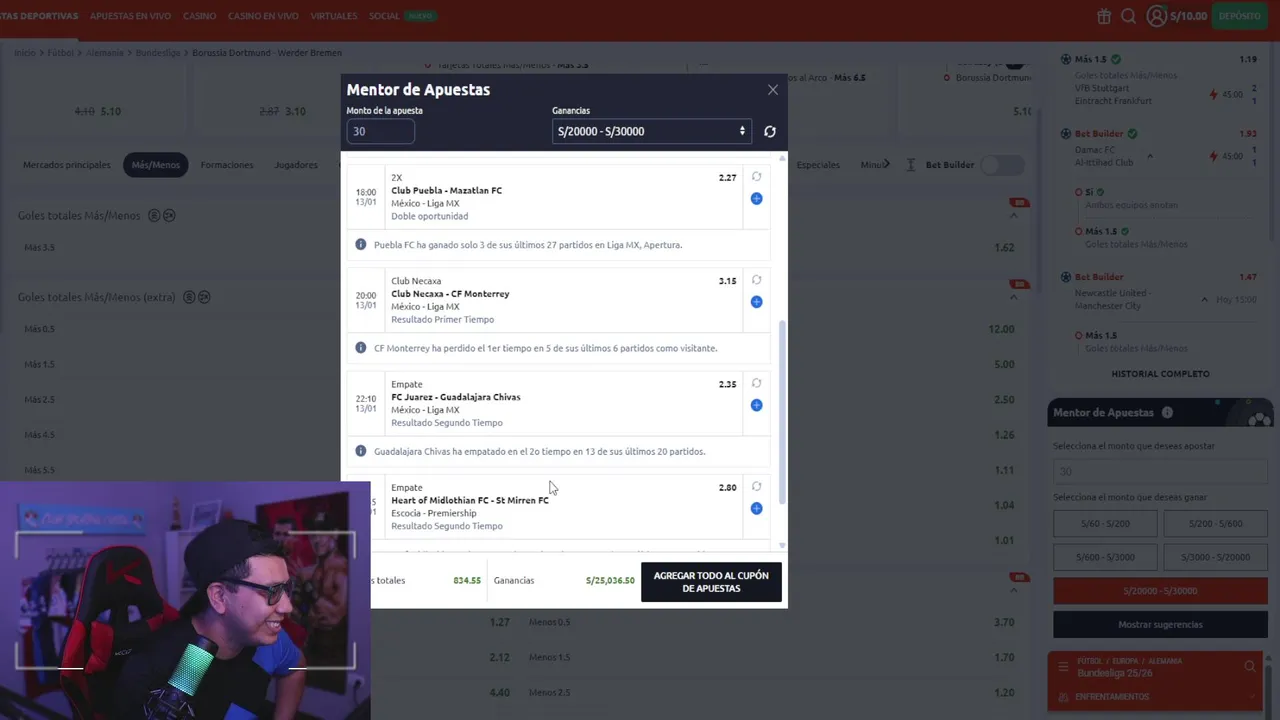Click the ball icon beside Damac FC Bet Builder
1280x720 pixels.
coord(1066,133)
